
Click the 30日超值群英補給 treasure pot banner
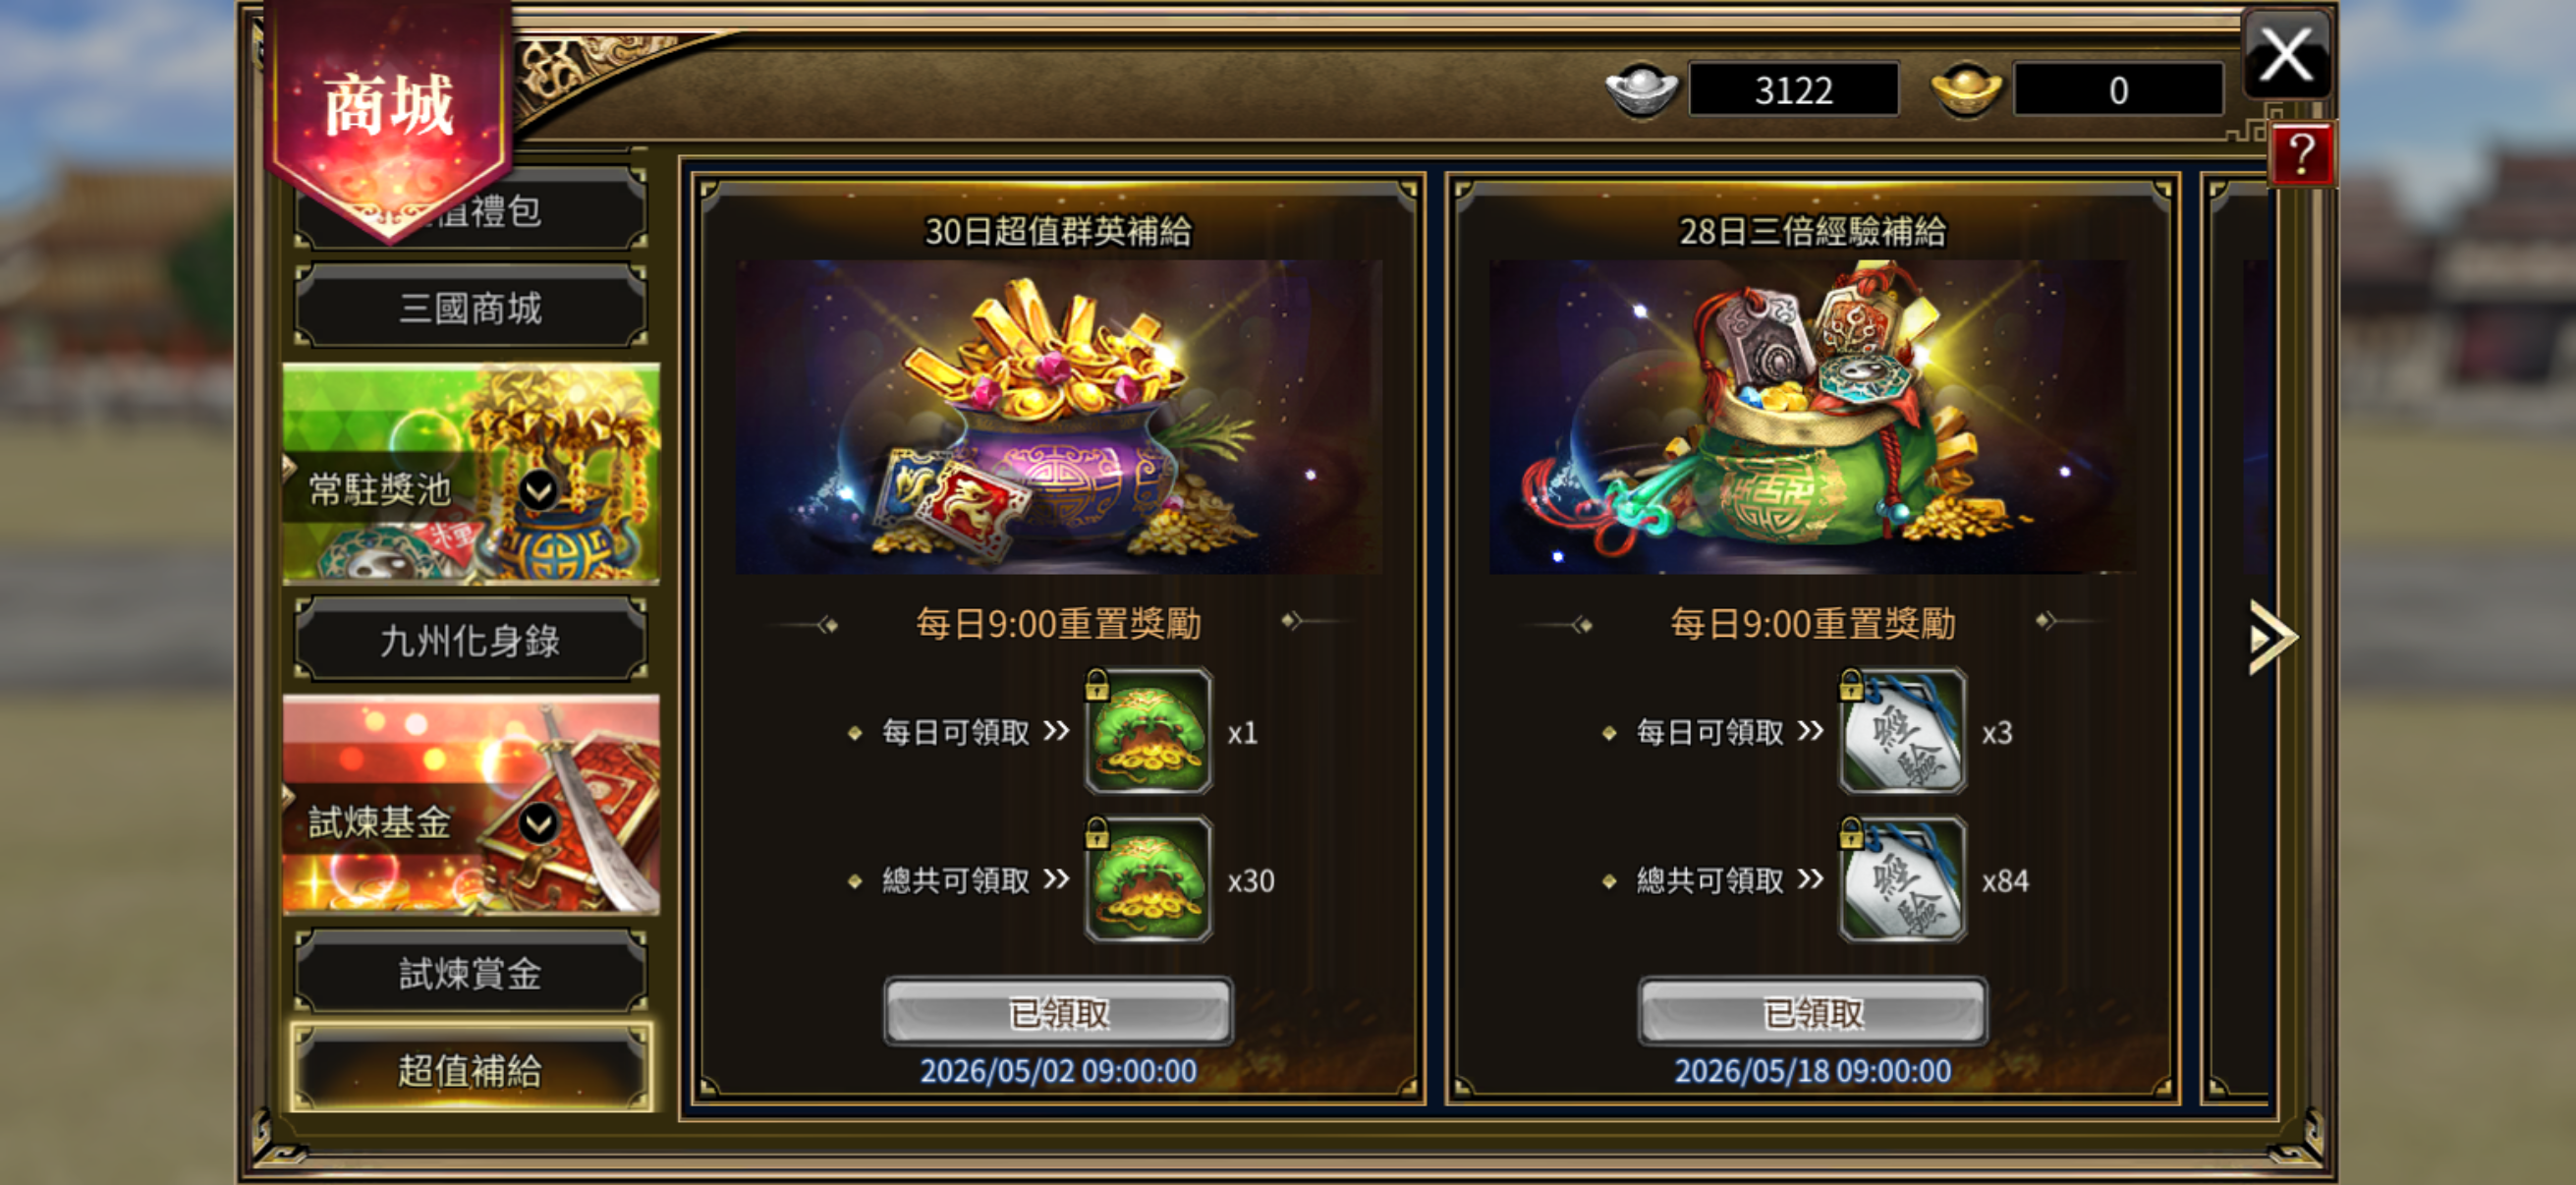1058,417
